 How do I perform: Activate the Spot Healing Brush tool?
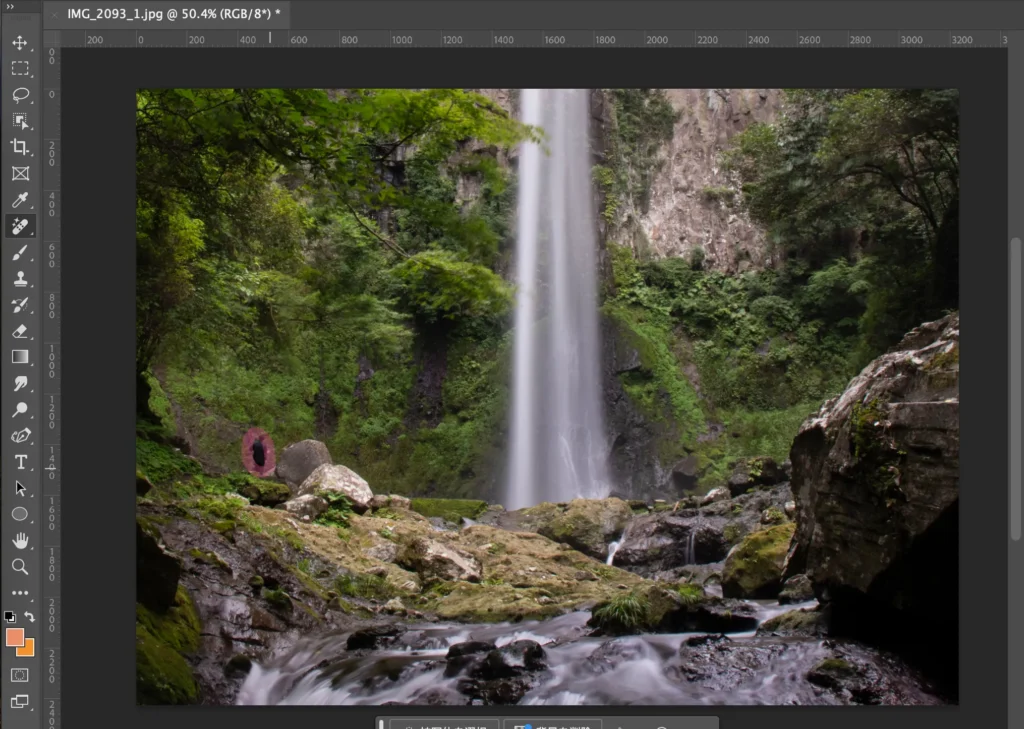pyautogui.click(x=20, y=226)
